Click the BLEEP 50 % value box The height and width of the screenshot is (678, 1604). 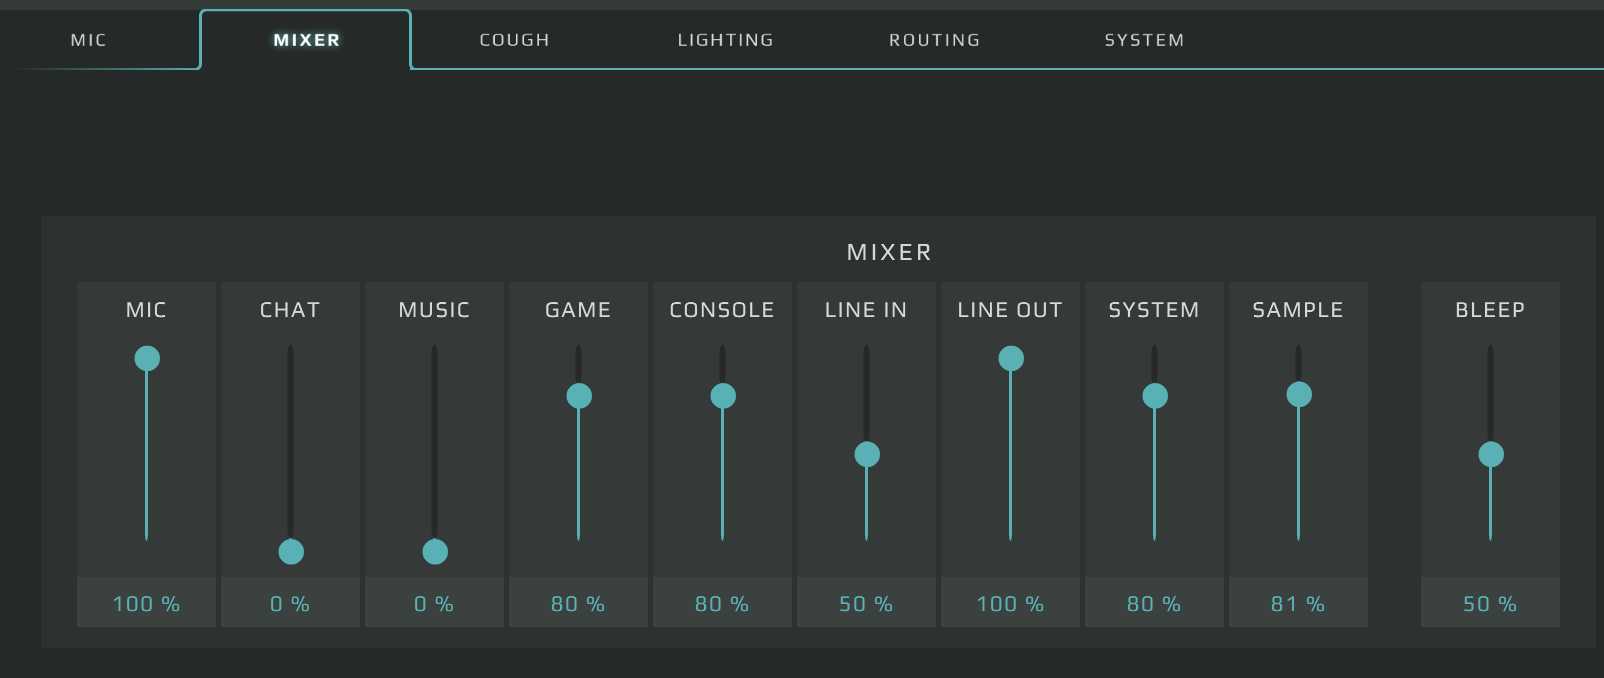(1490, 603)
